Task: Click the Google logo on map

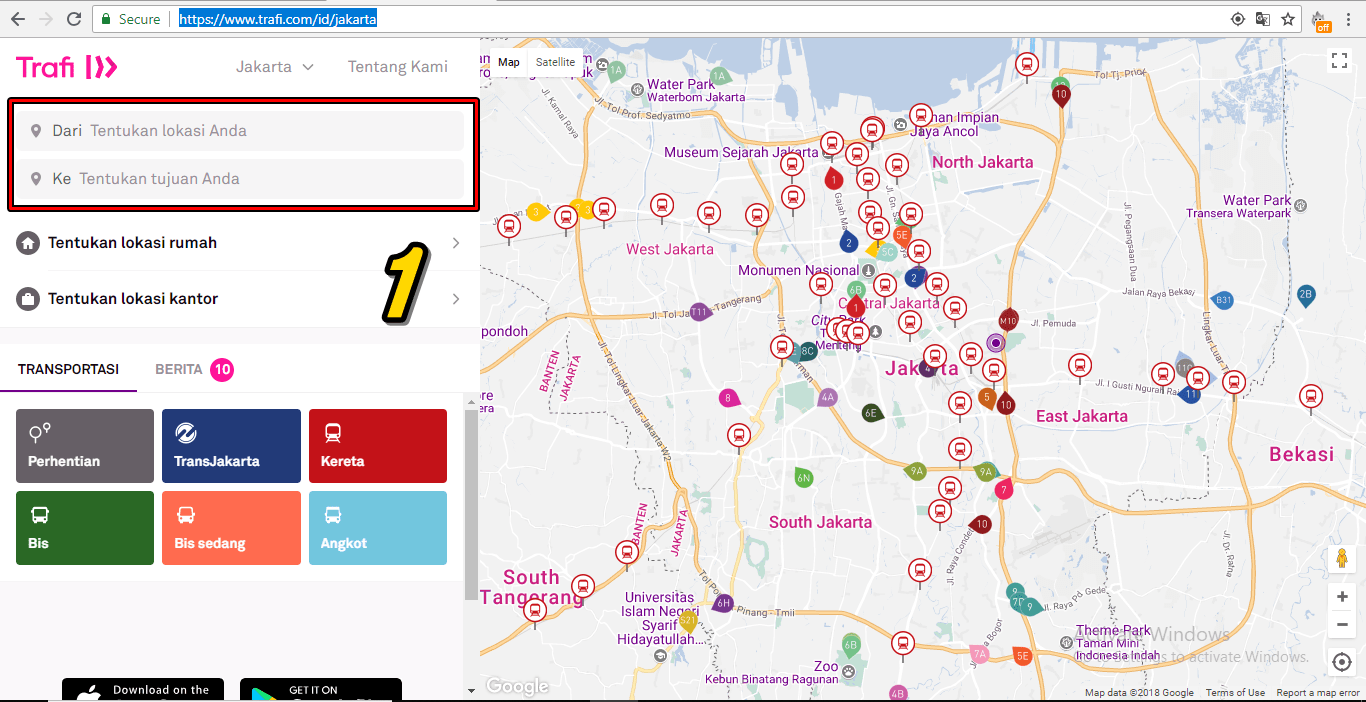Action: point(517,686)
